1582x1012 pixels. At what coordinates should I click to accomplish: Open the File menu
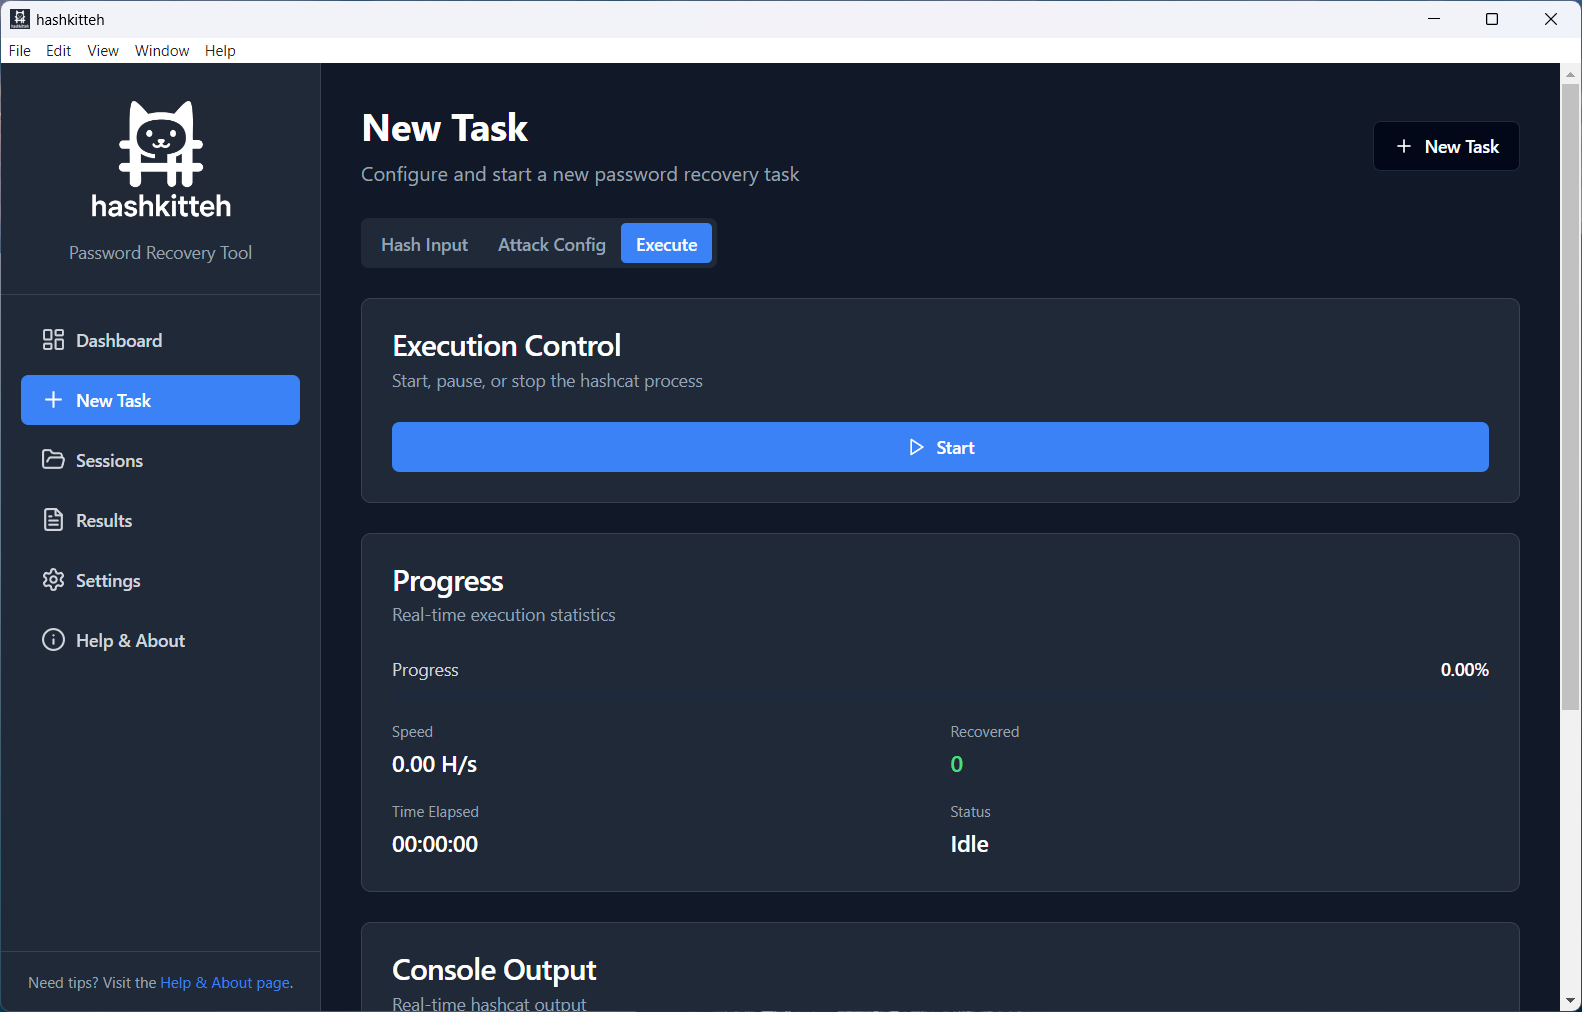point(20,51)
